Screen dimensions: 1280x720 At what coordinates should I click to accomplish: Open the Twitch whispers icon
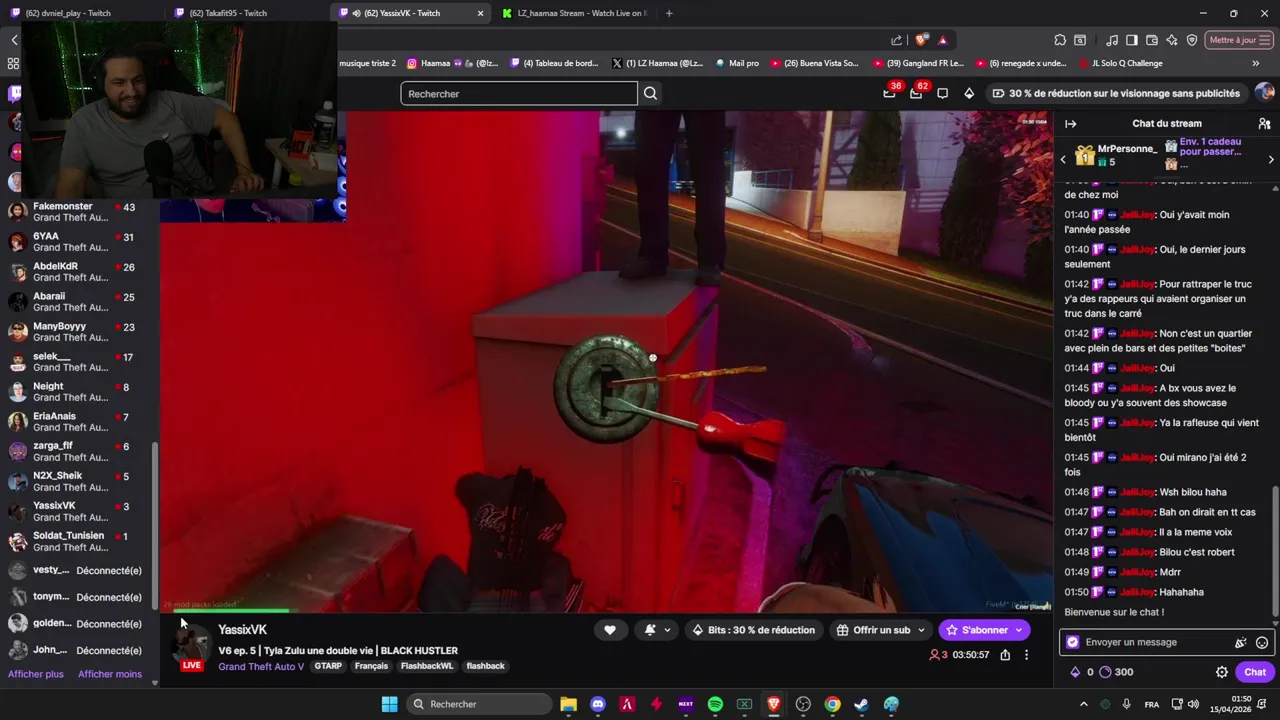(942, 93)
